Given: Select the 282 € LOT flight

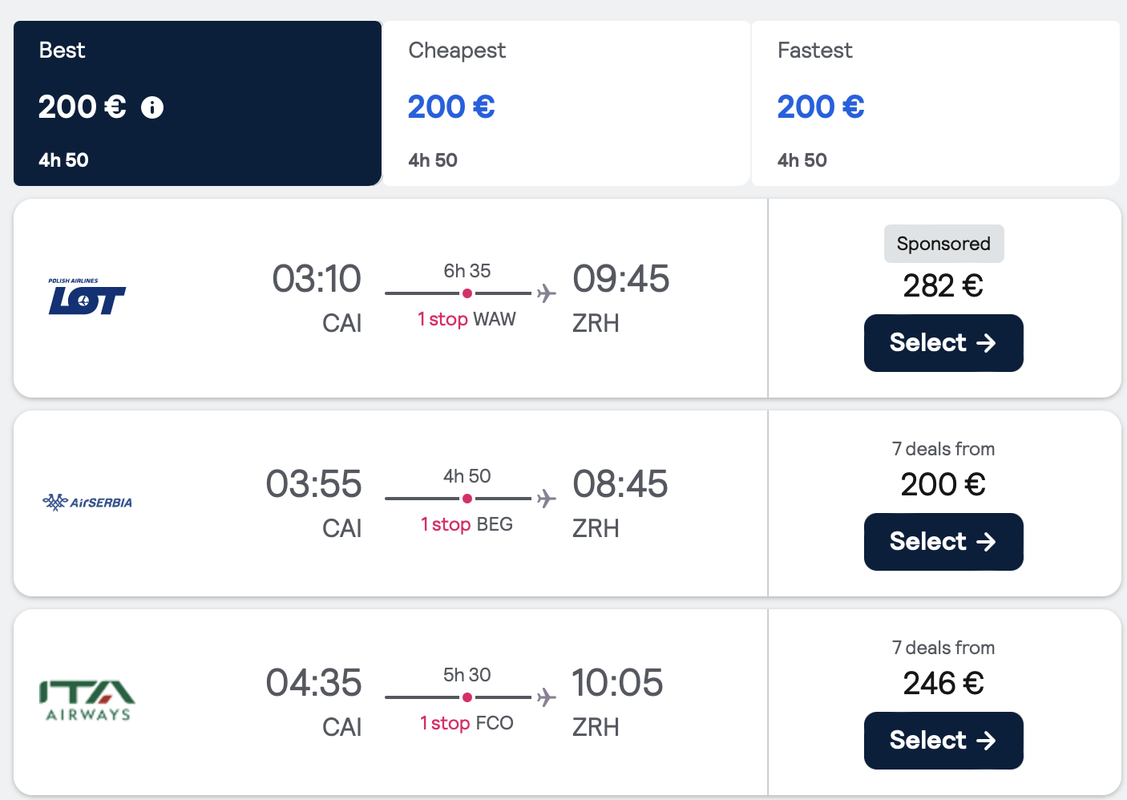Looking at the screenshot, I should [x=943, y=343].
